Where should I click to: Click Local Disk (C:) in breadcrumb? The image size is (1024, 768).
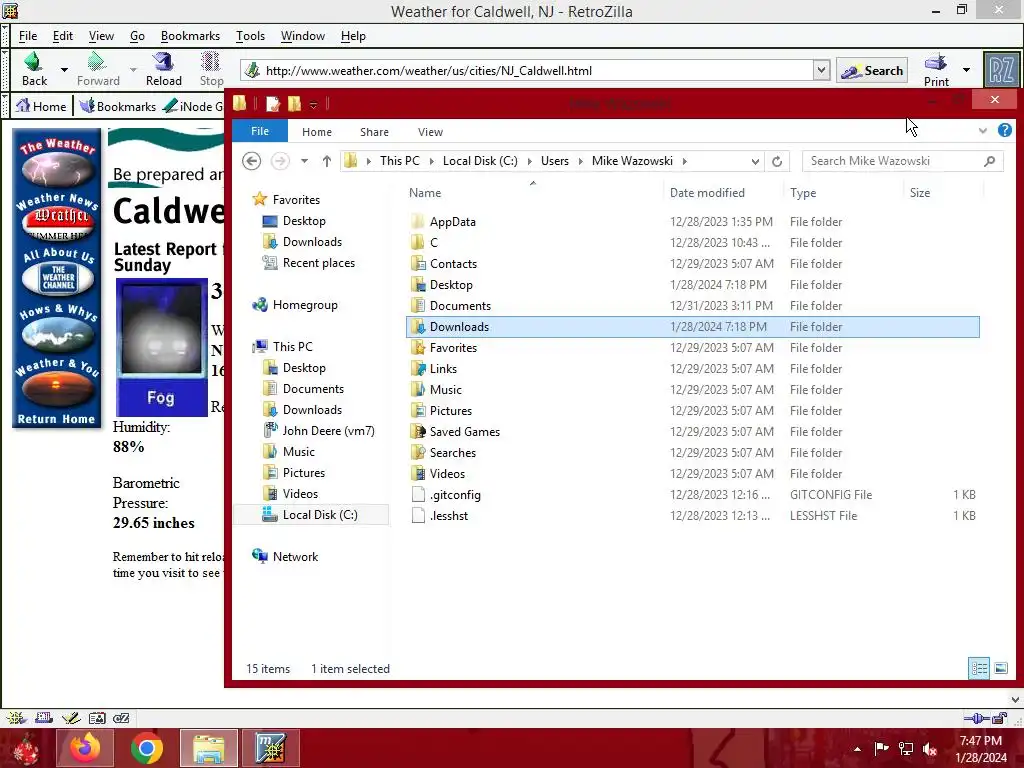(480, 161)
